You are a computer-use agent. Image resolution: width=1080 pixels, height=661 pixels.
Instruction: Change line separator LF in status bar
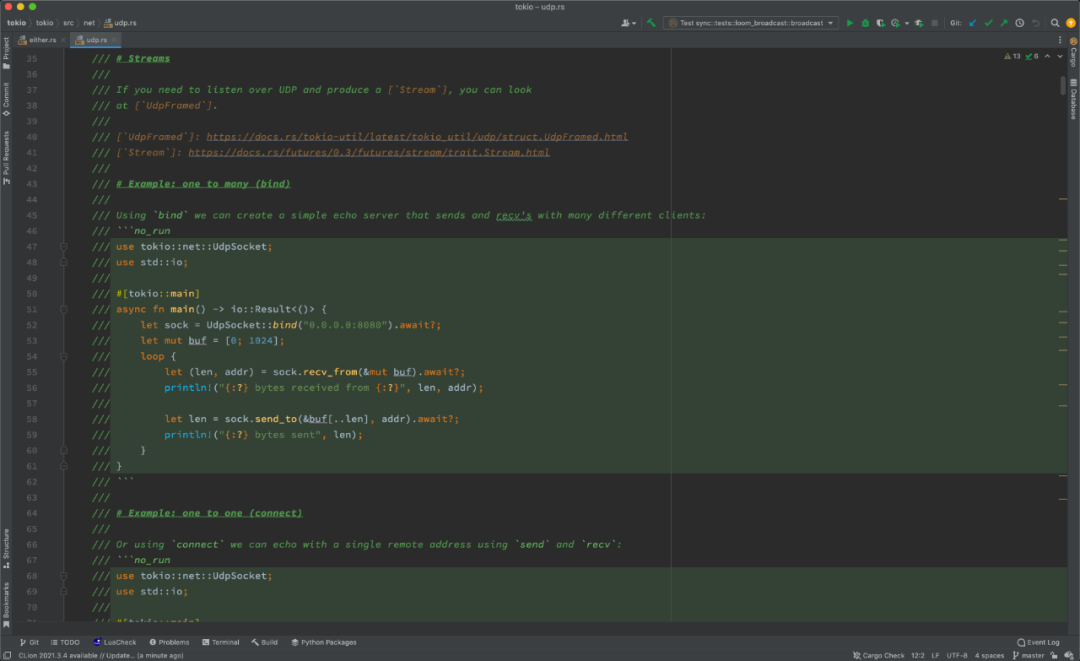[935, 655]
